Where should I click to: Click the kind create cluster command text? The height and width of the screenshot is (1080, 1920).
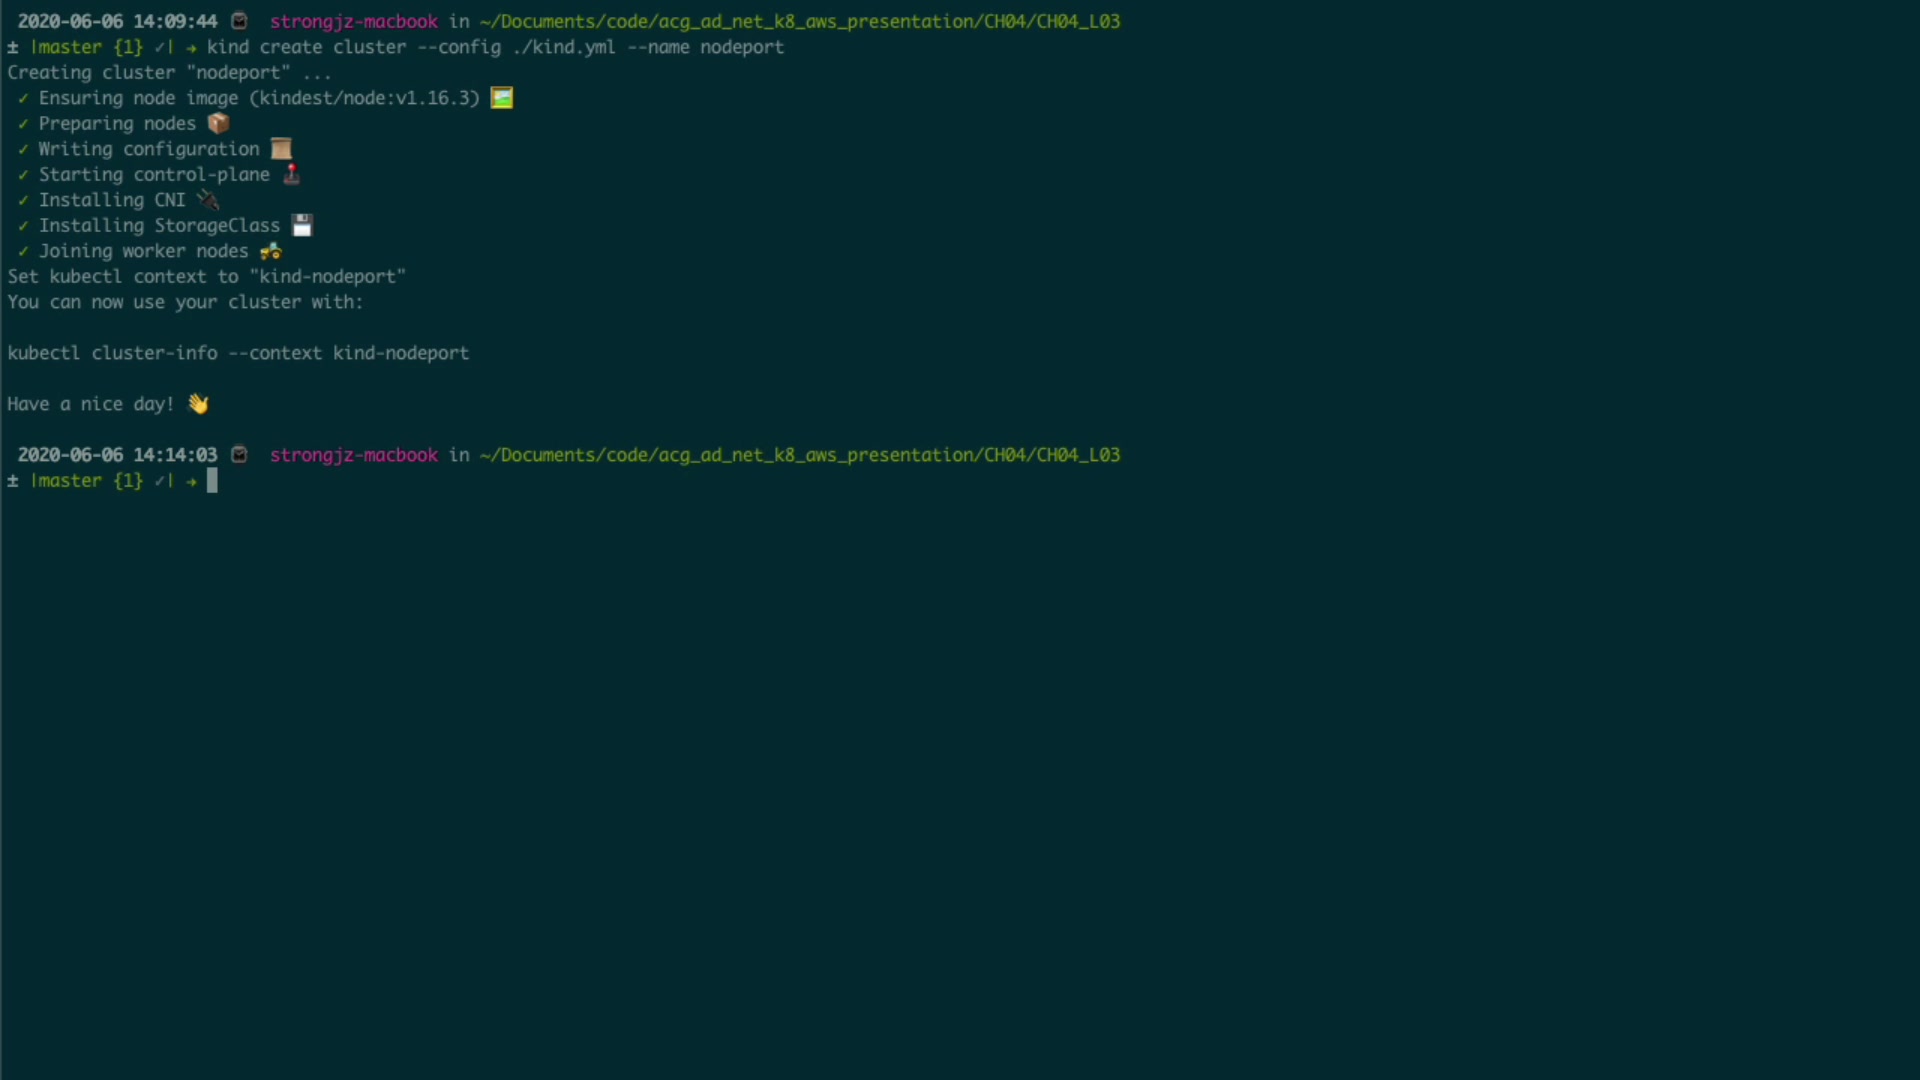495,47
